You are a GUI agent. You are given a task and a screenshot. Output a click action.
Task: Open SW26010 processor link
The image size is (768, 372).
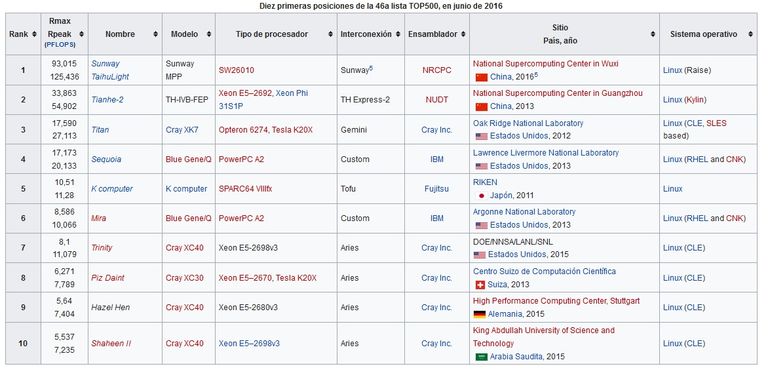click(236, 70)
